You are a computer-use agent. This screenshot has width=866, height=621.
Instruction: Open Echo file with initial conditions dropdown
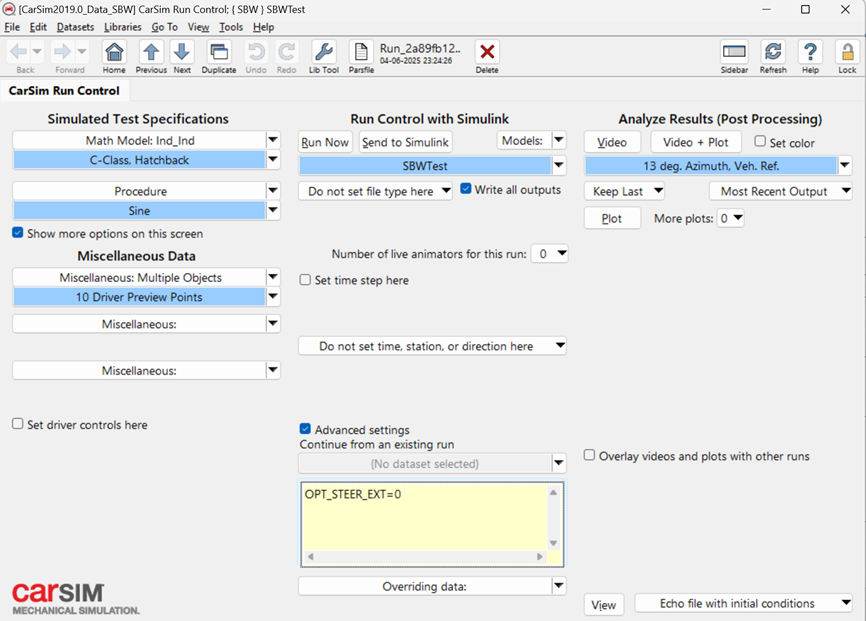[743, 603]
